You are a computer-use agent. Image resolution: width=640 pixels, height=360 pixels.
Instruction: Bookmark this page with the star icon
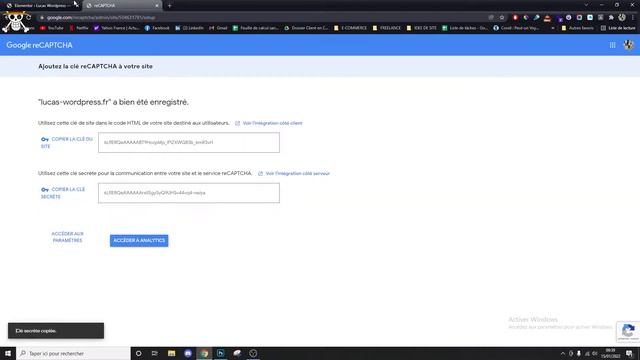point(502,18)
